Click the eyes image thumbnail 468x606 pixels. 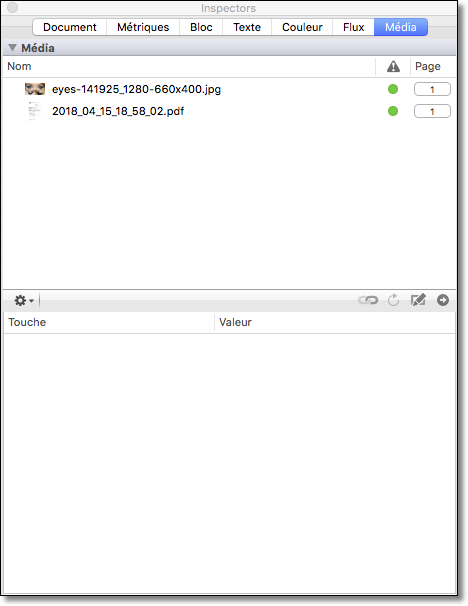click(x=35, y=89)
